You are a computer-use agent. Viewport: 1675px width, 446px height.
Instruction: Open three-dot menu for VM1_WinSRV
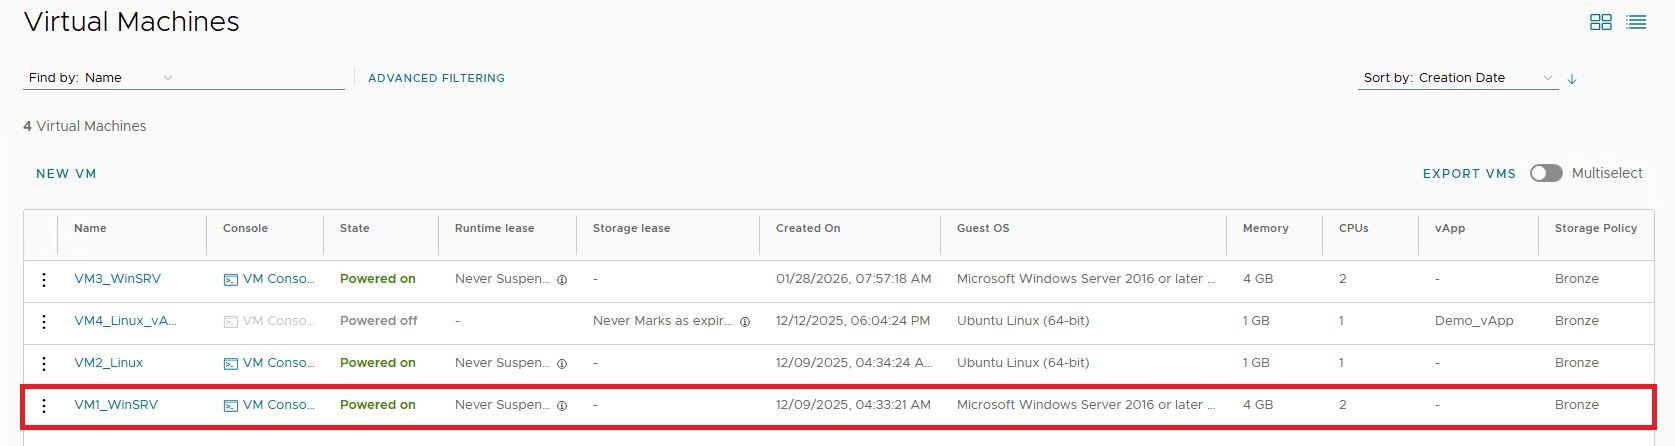[43, 405]
